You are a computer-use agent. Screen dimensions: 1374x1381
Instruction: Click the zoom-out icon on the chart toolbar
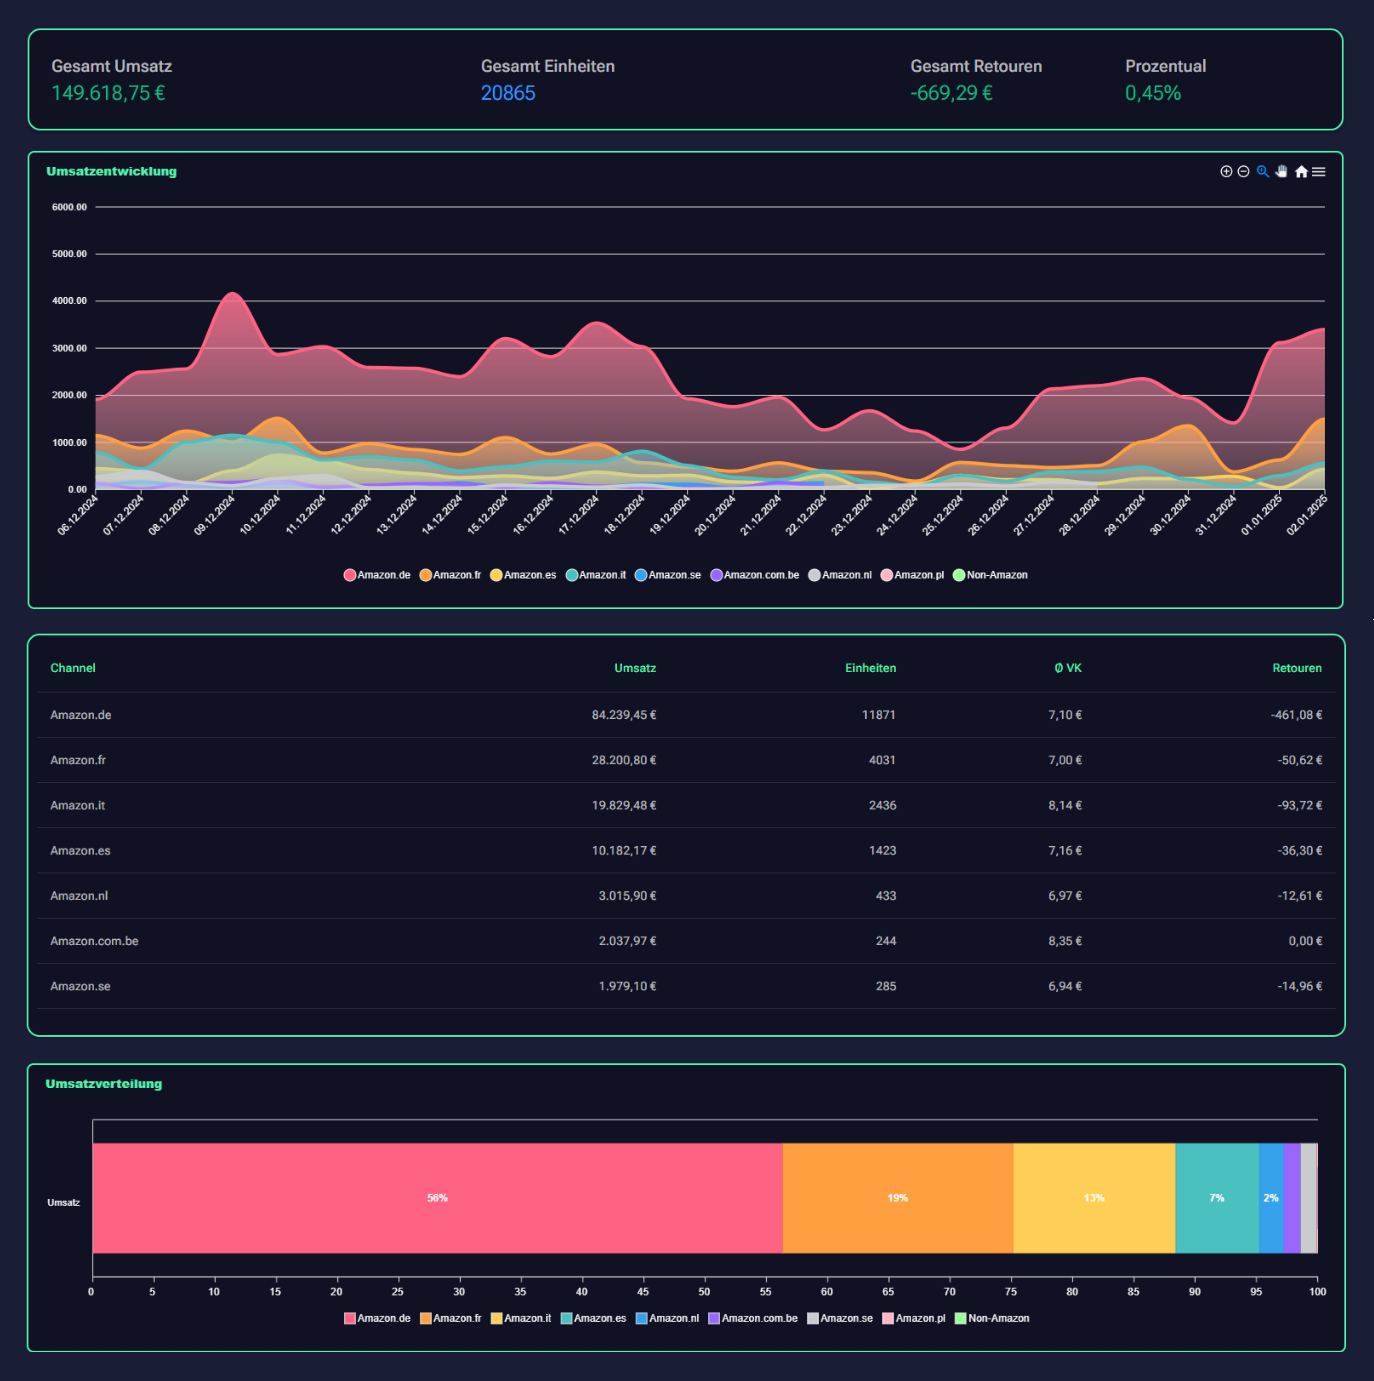point(1242,171)
